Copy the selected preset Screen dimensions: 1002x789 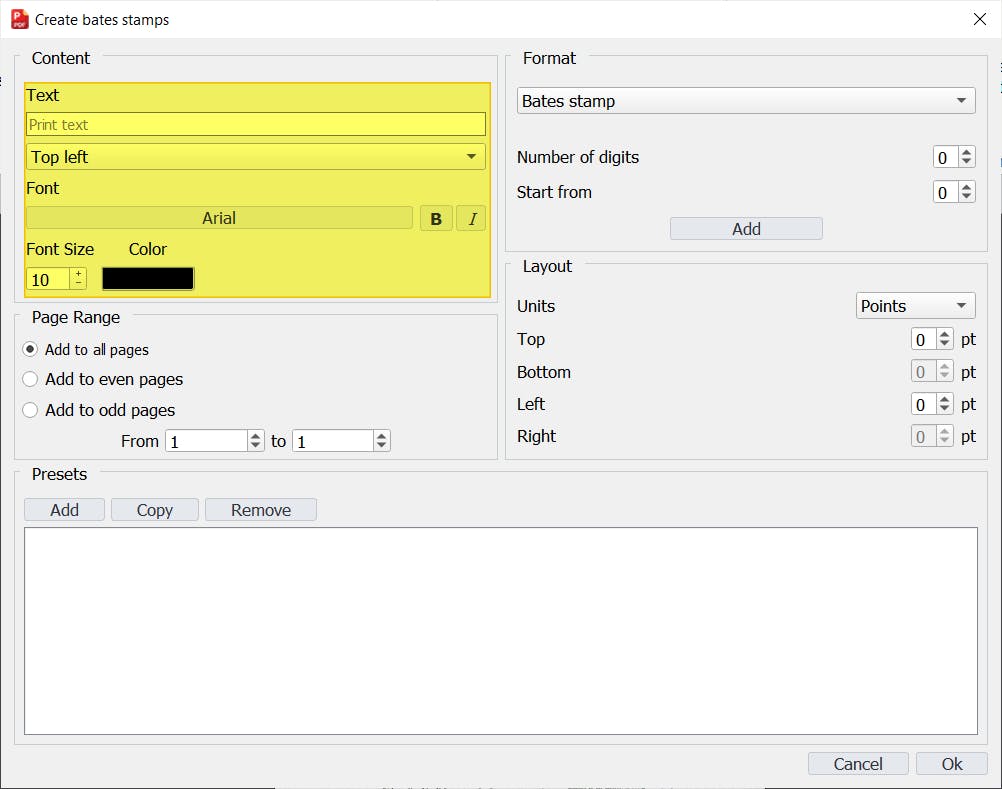pos(154,509)
